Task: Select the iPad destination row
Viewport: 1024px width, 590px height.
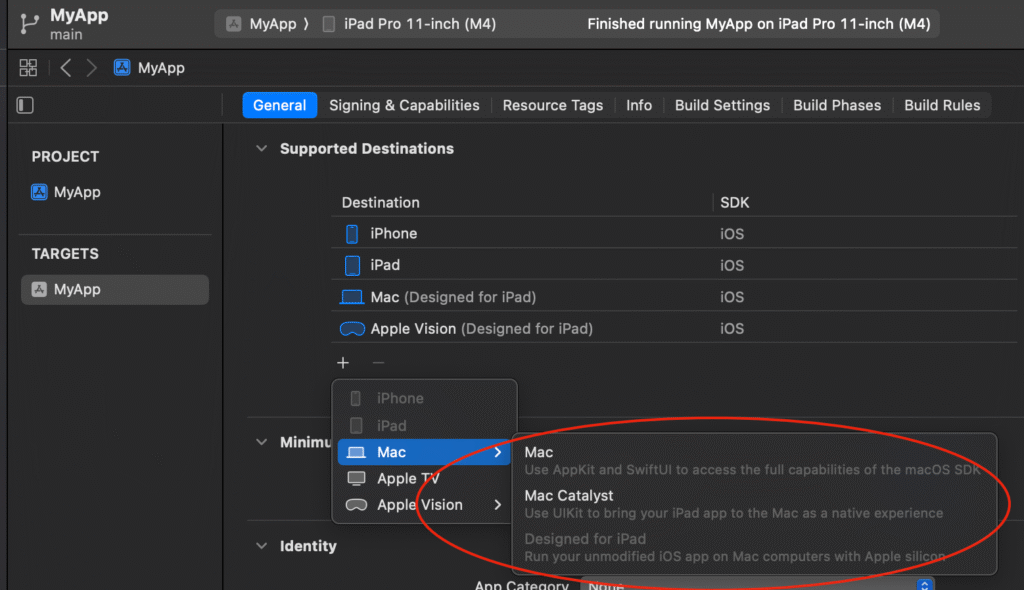Action: tap(674, 265)
